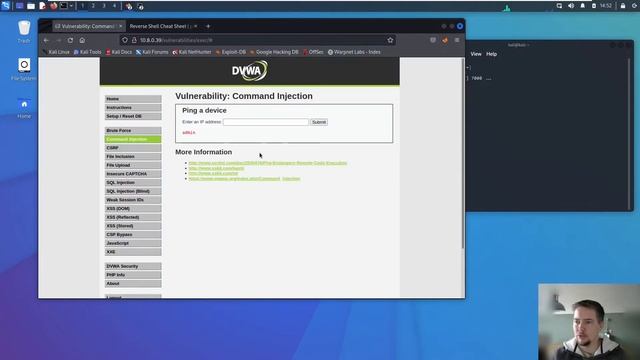This screenshot has height=360, width=640.
Task: Click the Pocket save icon in Firefox toolbar
Action: pos(433,40)
